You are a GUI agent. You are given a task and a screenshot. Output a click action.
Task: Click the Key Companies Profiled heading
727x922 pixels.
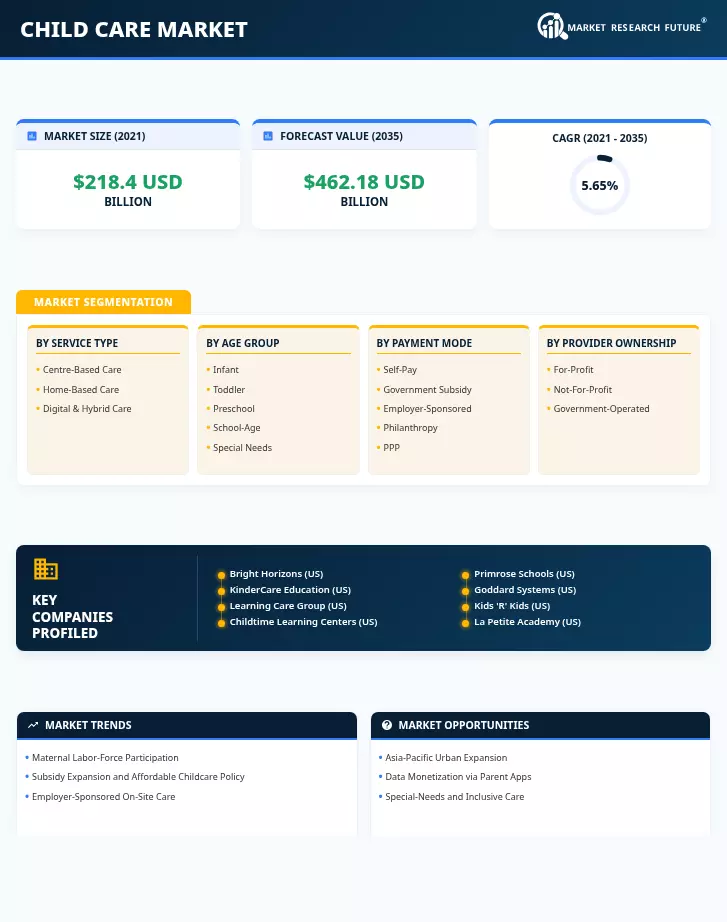(72, 617)
